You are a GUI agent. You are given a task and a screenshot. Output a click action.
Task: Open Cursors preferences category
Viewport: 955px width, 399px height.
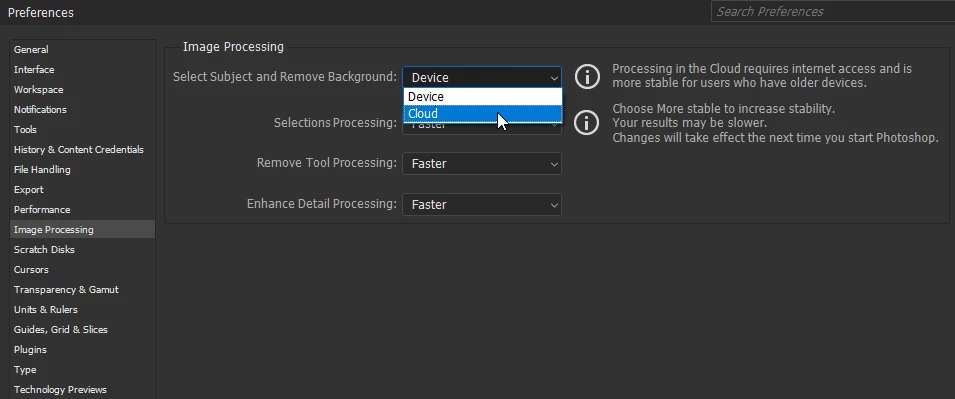point(31,270)
